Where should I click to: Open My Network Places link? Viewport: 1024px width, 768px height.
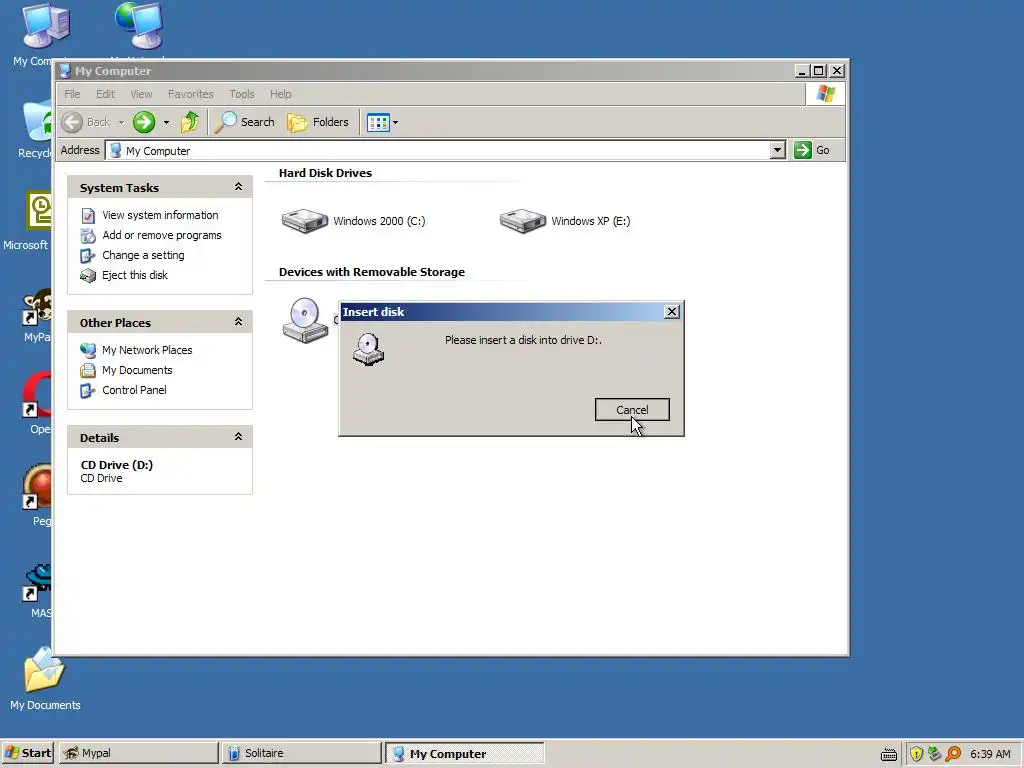147,350
